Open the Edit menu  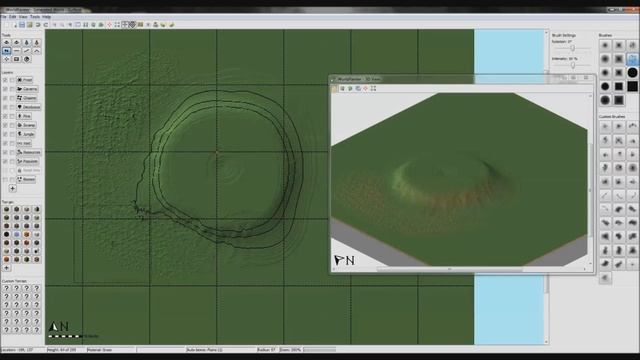coord(13,17)
